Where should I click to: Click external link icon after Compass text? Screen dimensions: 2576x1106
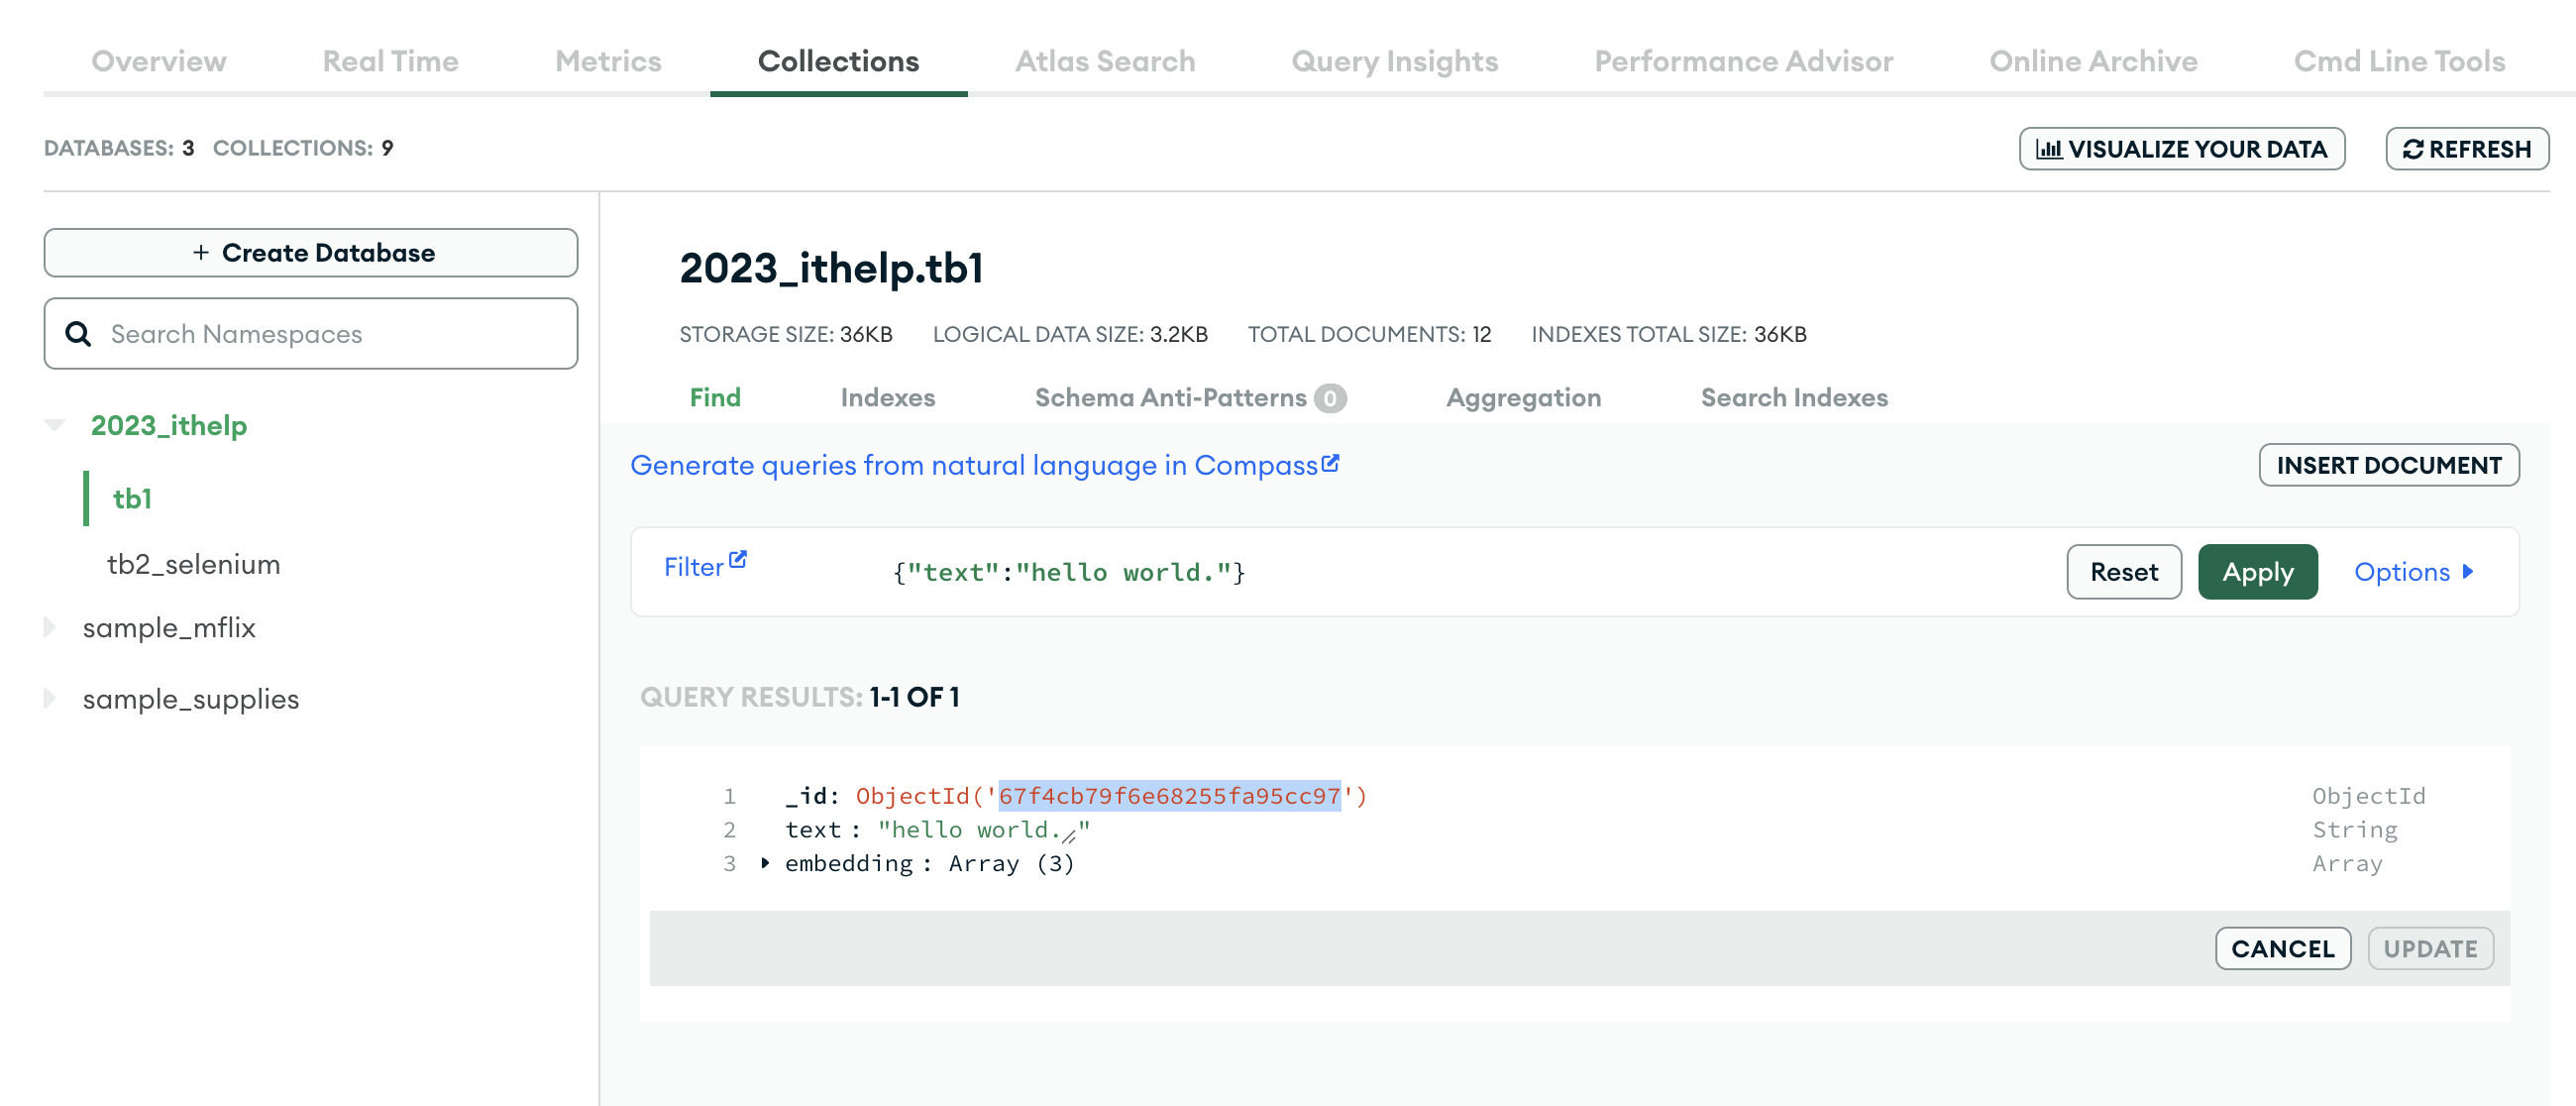tap(1330, 464)
